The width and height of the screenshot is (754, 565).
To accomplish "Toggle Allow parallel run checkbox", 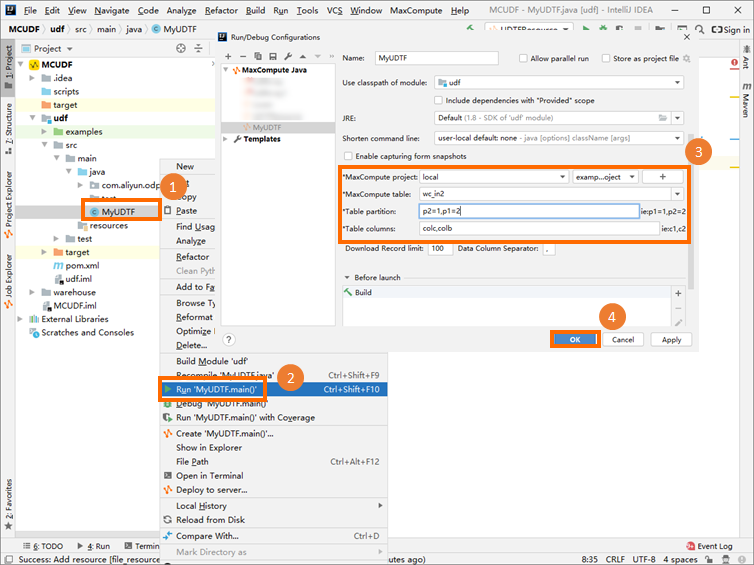I will [523, 58].
